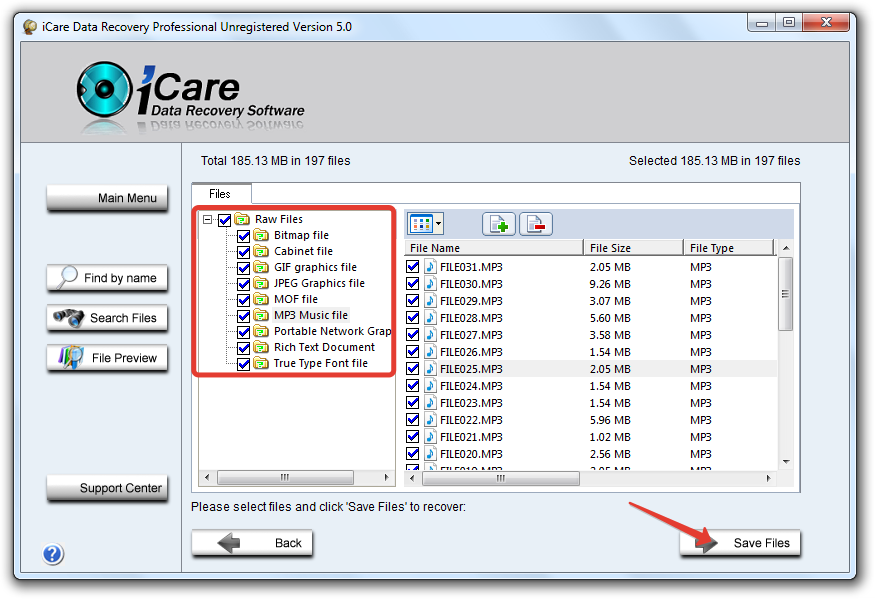Click the view mode grid icon
The height and width of the screenshot is (599, 875).
coord(421,224)
